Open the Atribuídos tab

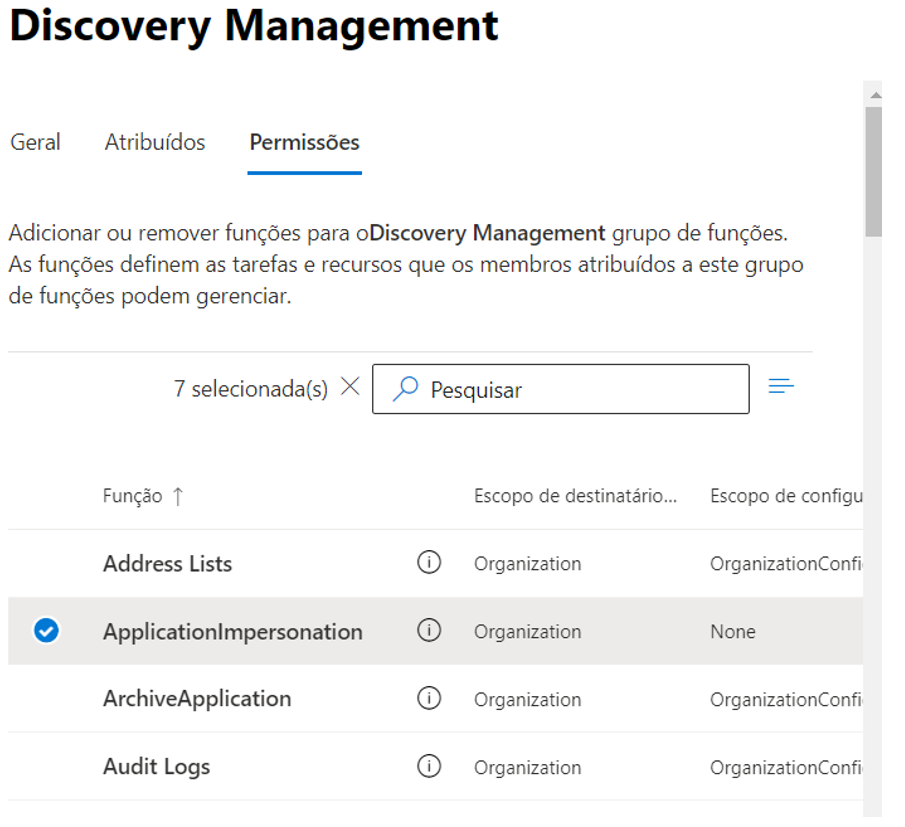(155, 142)
